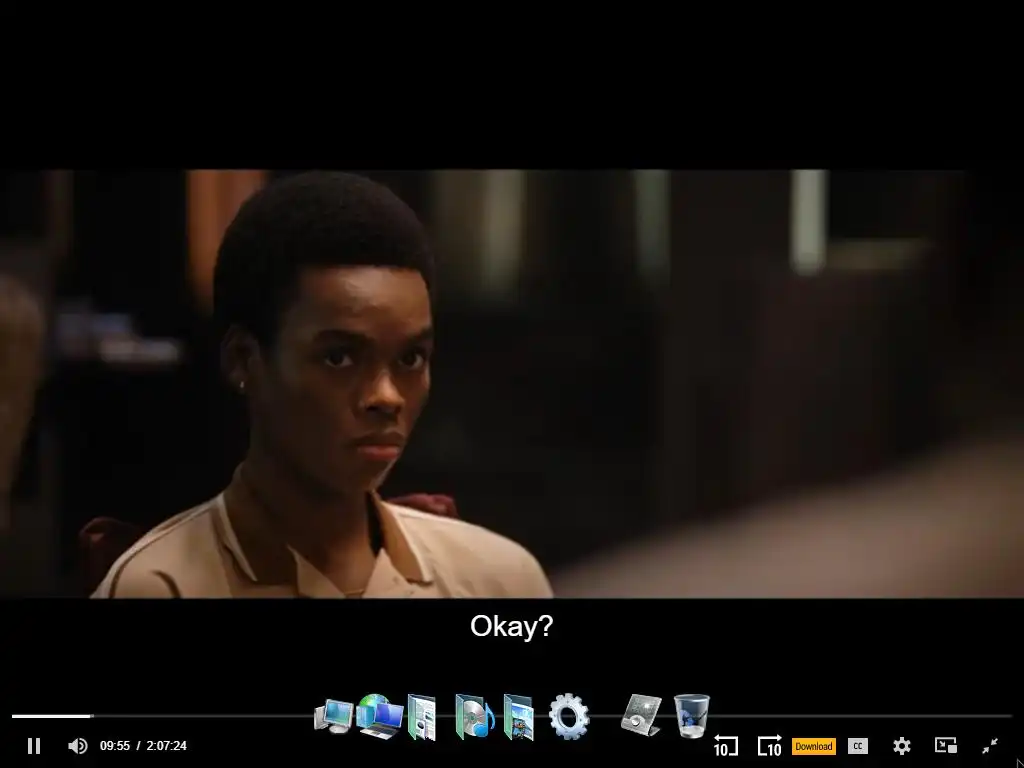This screenshot has width=1024, height=768.
Task: Open video player settings gear
Action: (901, 746)
